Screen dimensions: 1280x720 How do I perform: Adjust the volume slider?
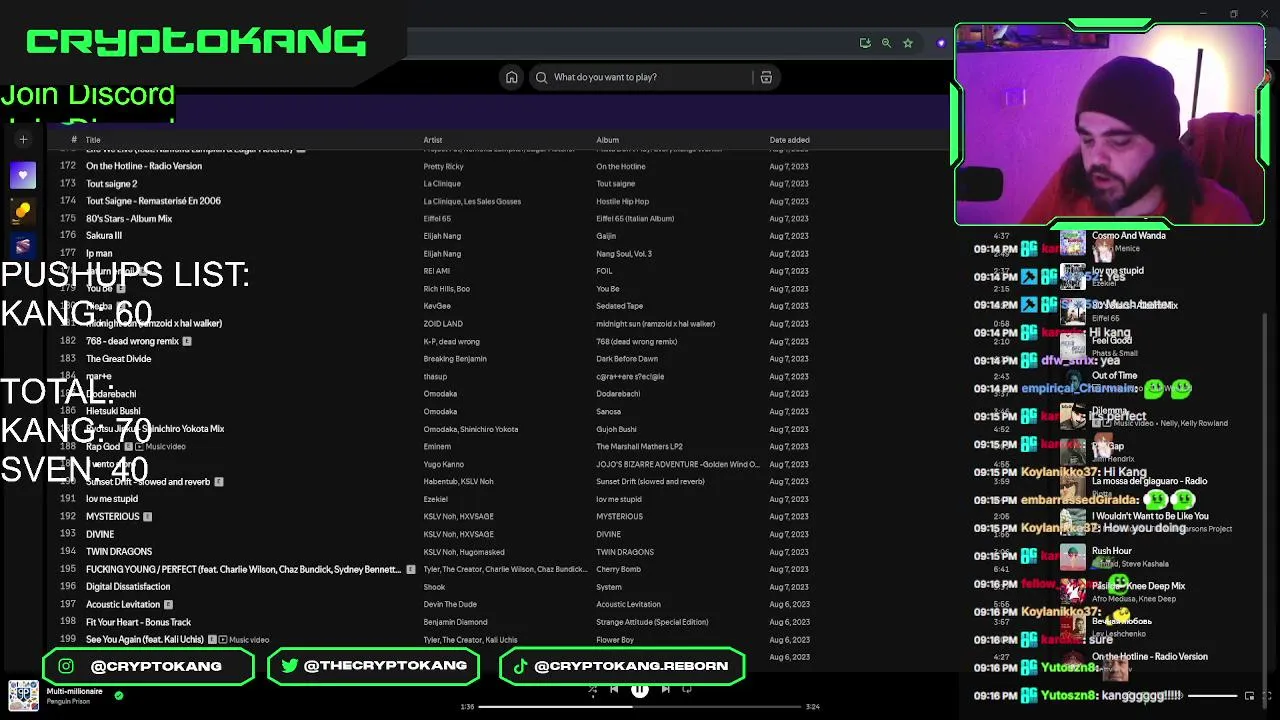1212,696
